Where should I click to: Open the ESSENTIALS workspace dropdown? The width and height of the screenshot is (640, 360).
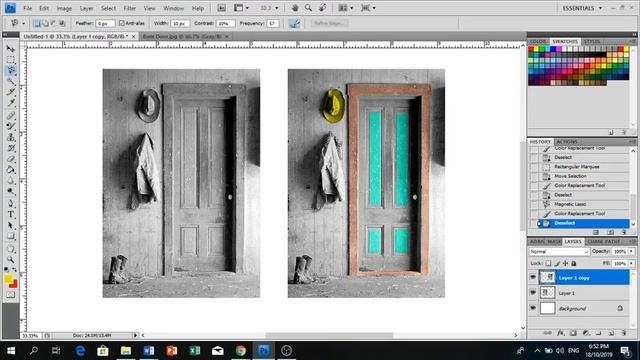[x=582, y=8]
